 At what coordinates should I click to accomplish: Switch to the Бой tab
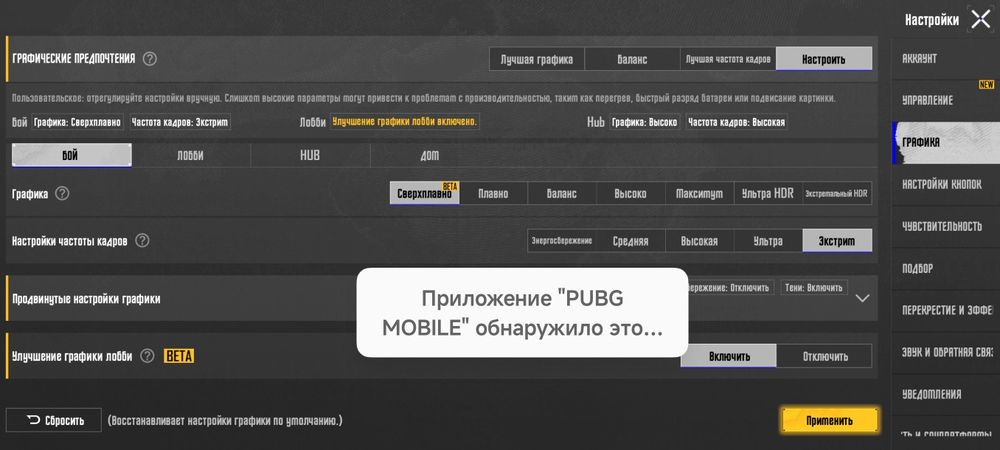[x=71, y=156]
